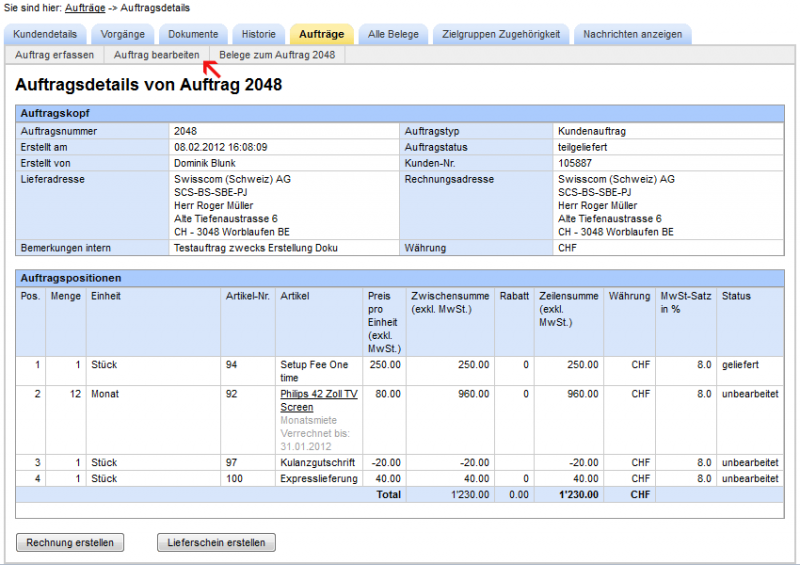Open Belege zum Auftrag 2048
This screenshot has width=800, height=565.
(x=277, y=55)
